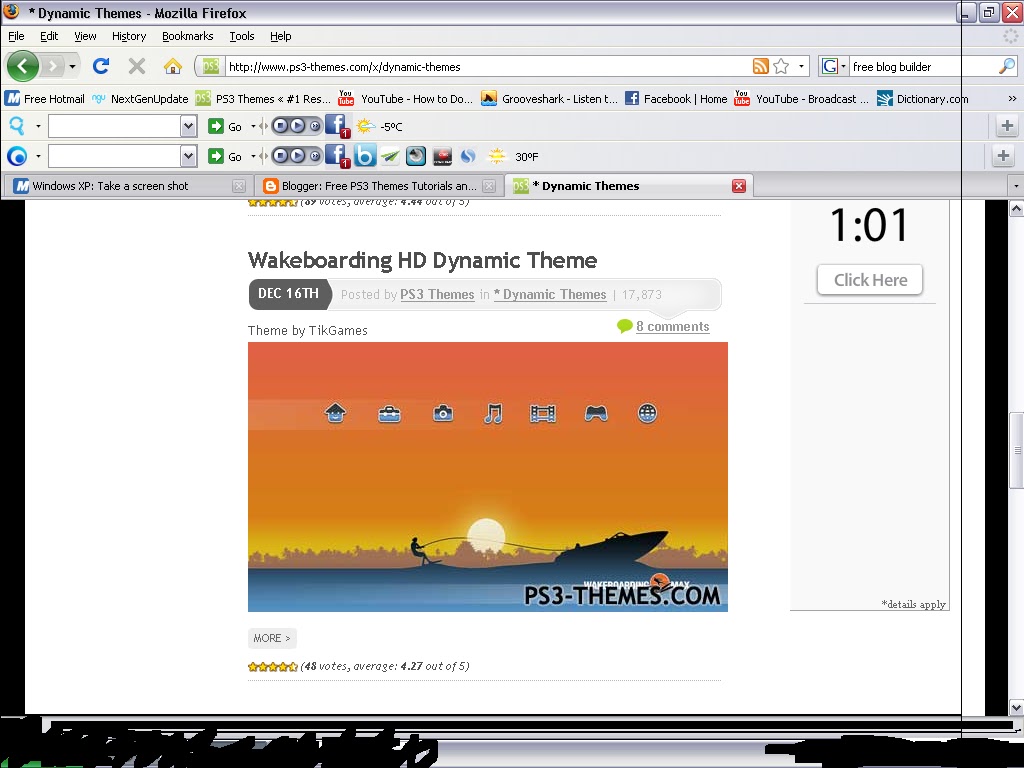Image resolution: width=1024 pixels, height=768 pixels.
Task: Reload the page with the blue refresh icon
Action: [x=101, y=66]
